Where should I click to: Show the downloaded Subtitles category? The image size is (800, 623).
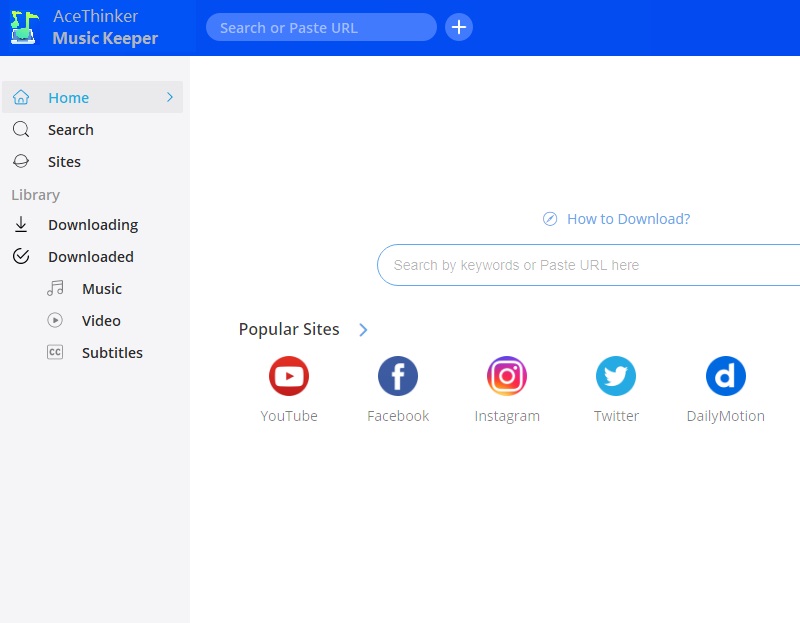coord(112,353)
